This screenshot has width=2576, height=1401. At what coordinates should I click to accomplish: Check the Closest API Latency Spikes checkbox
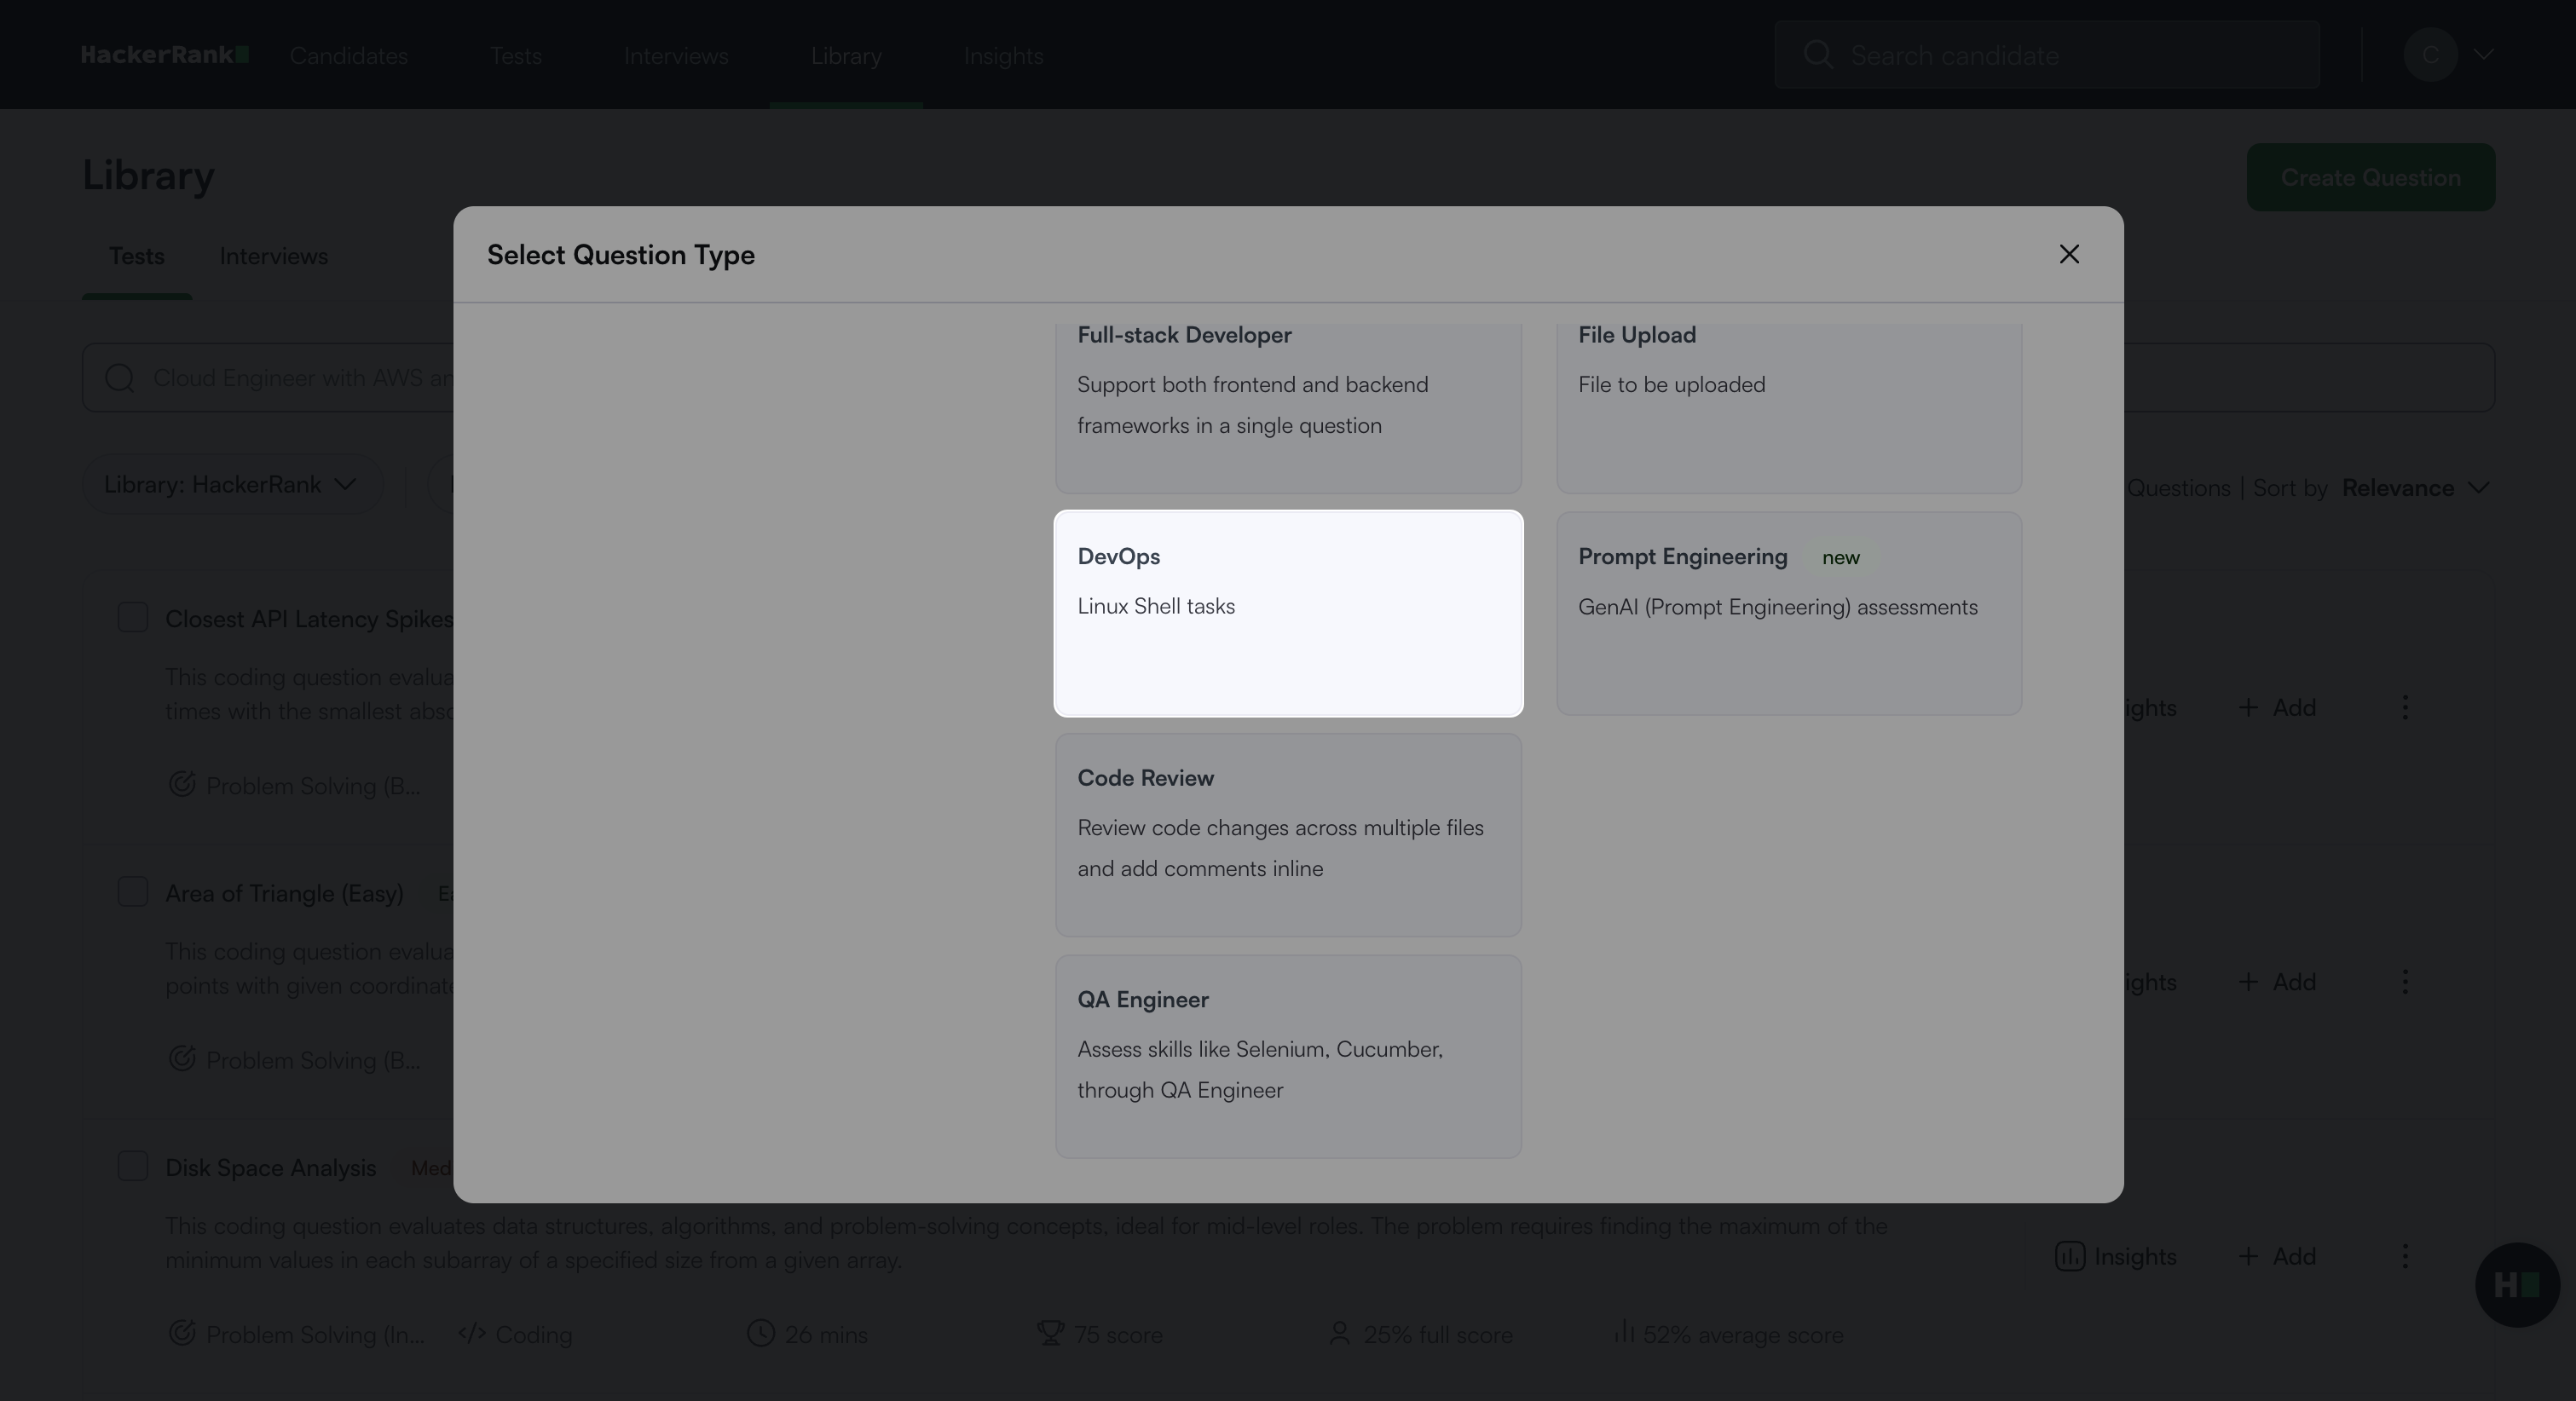[133, 618]
